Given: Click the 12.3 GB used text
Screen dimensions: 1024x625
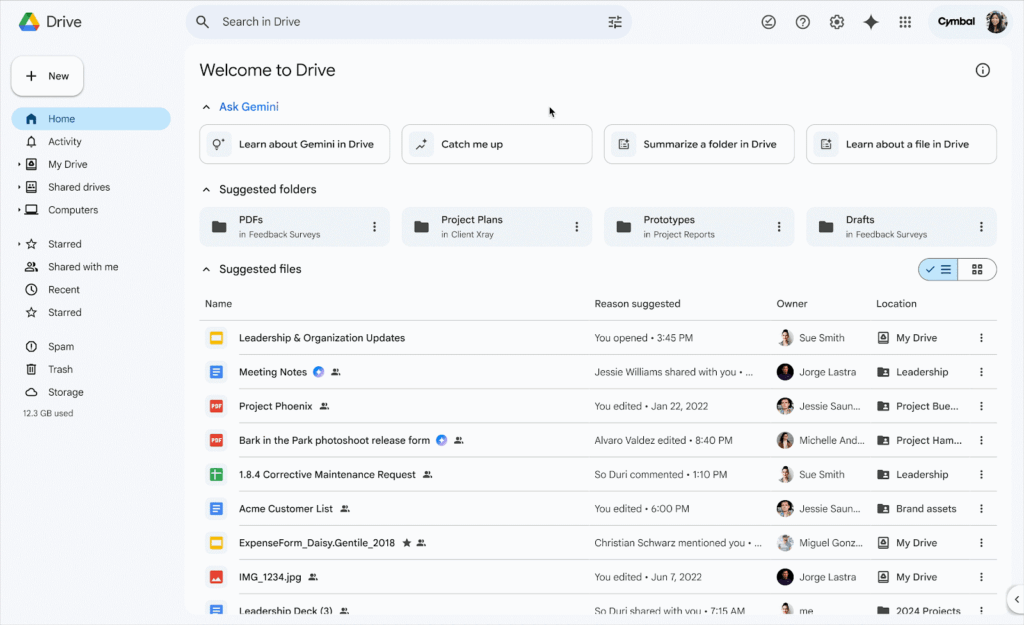Looking at the screenshot, I should click(48, 413).
